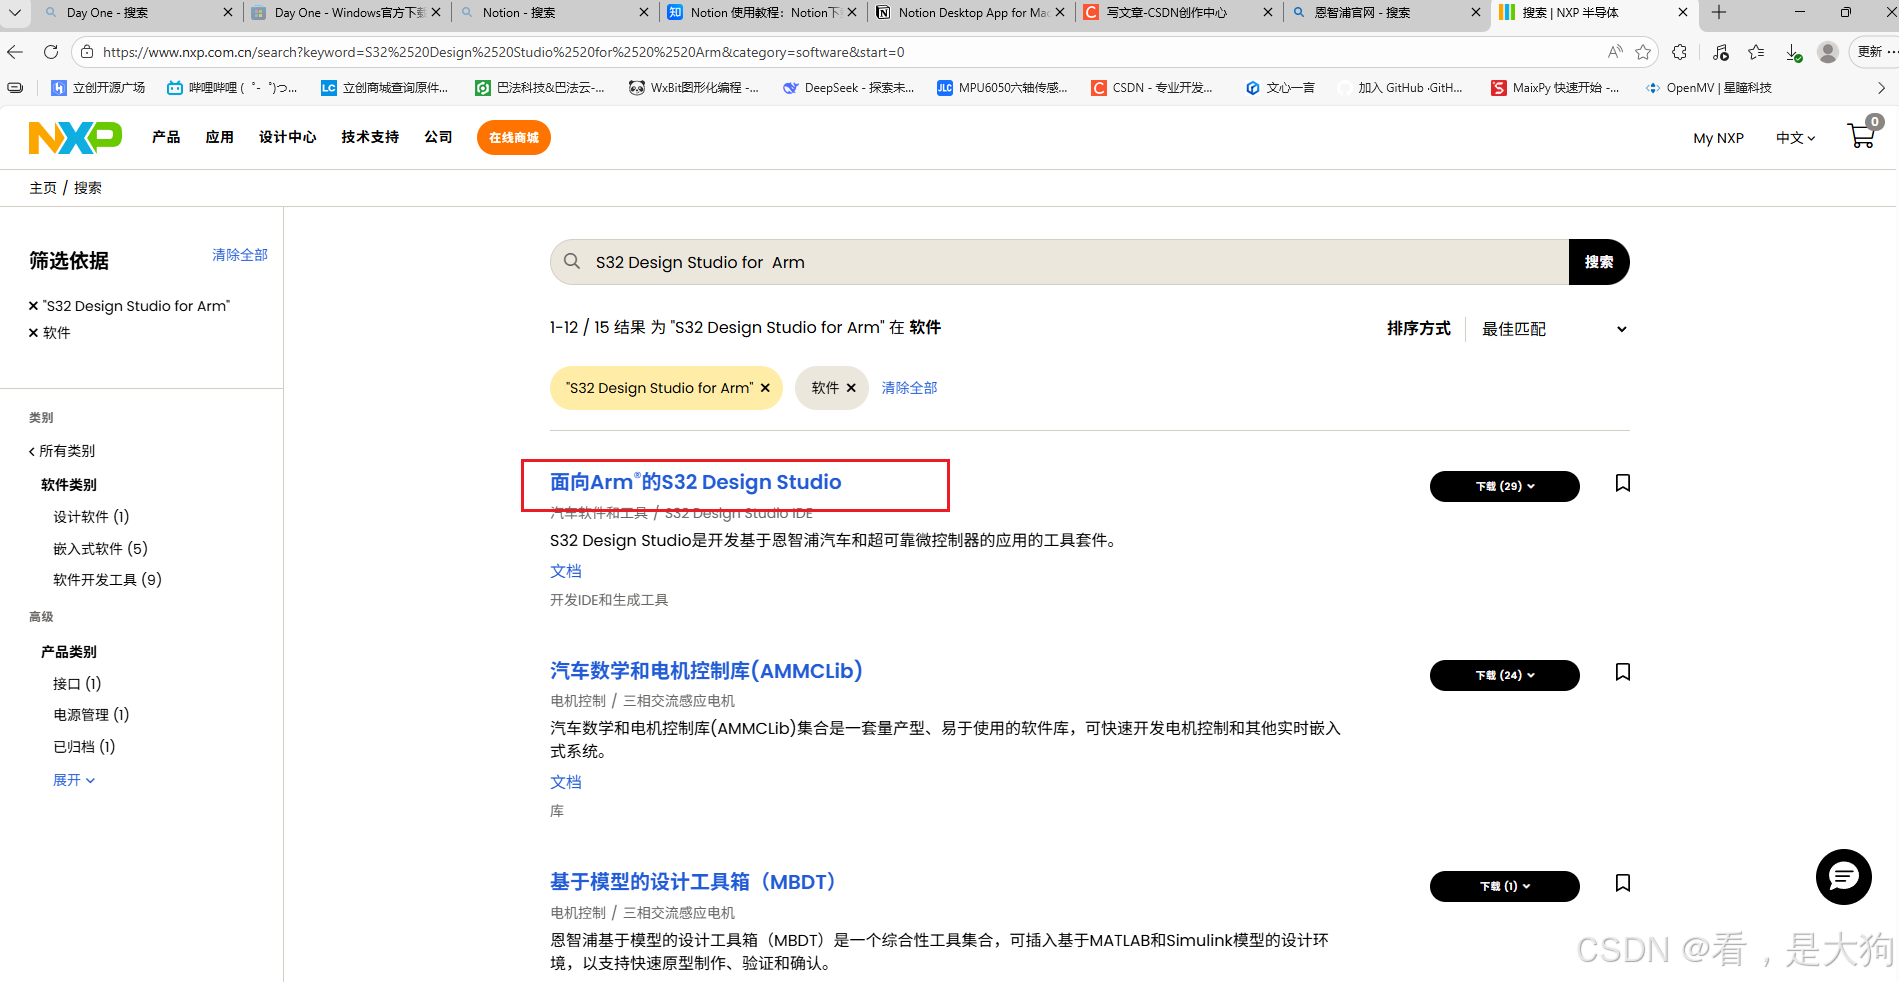Switch to the 恩智浦官网 - 搜索 tab

(1387, 13)
